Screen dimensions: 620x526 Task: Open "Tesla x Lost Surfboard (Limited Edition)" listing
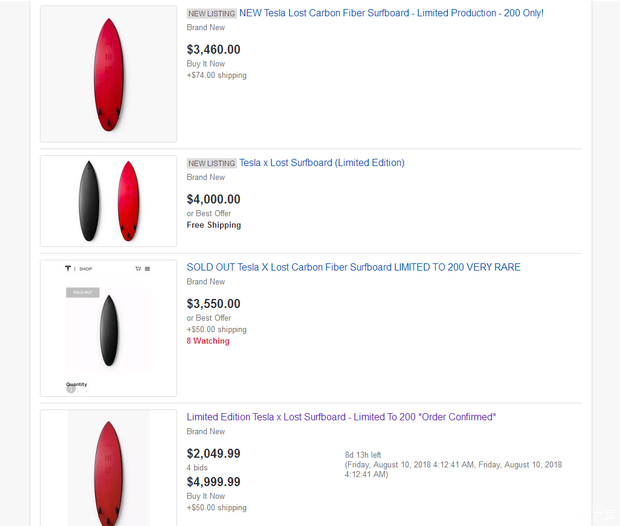(321, 163)
